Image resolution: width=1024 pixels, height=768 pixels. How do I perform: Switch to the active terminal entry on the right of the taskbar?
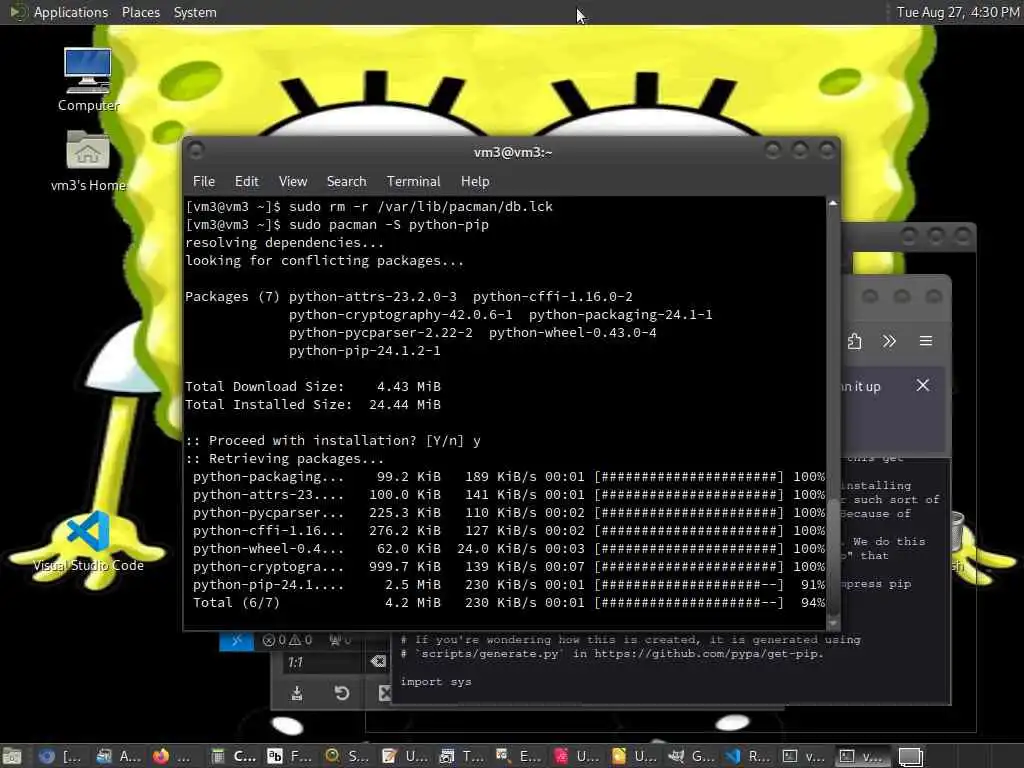tap(861, 756)
